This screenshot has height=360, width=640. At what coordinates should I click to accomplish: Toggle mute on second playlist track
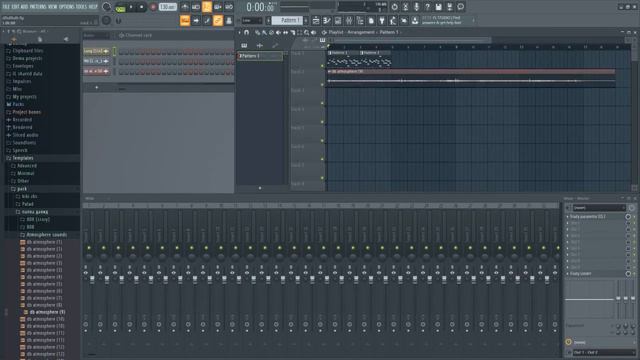[x=322, y=84]
